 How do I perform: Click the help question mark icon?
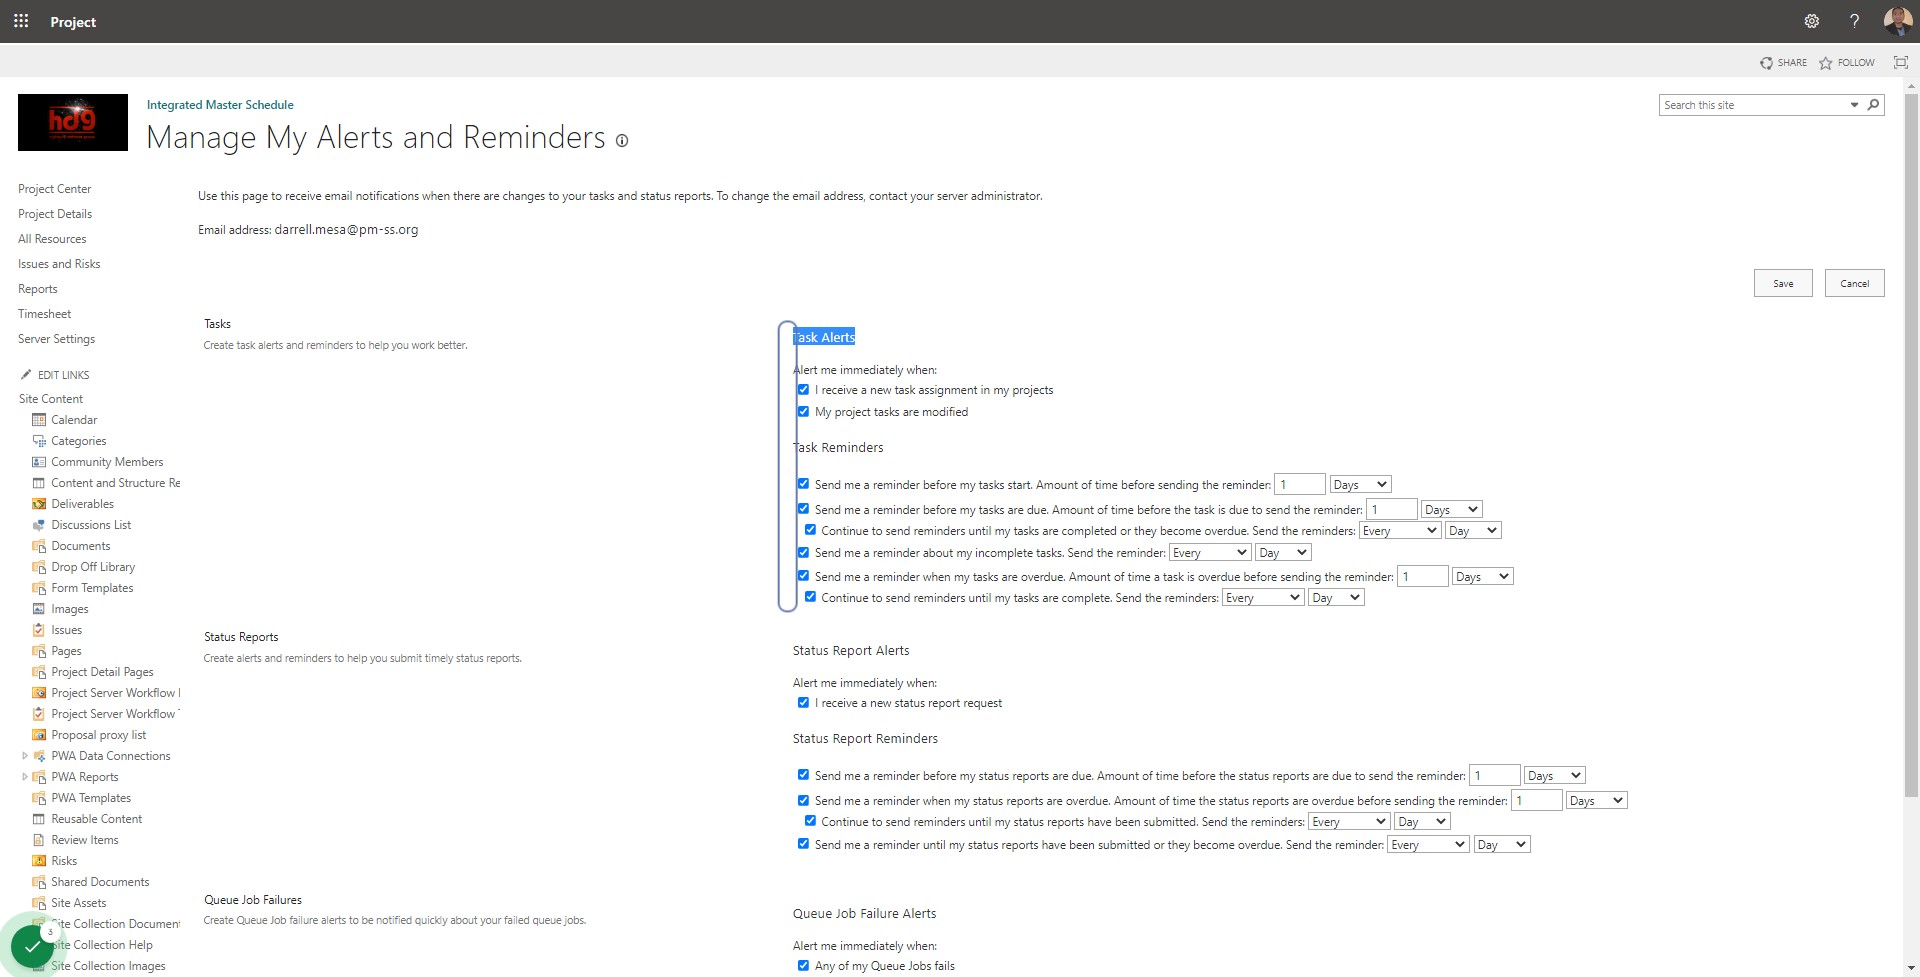(1854, 21)
